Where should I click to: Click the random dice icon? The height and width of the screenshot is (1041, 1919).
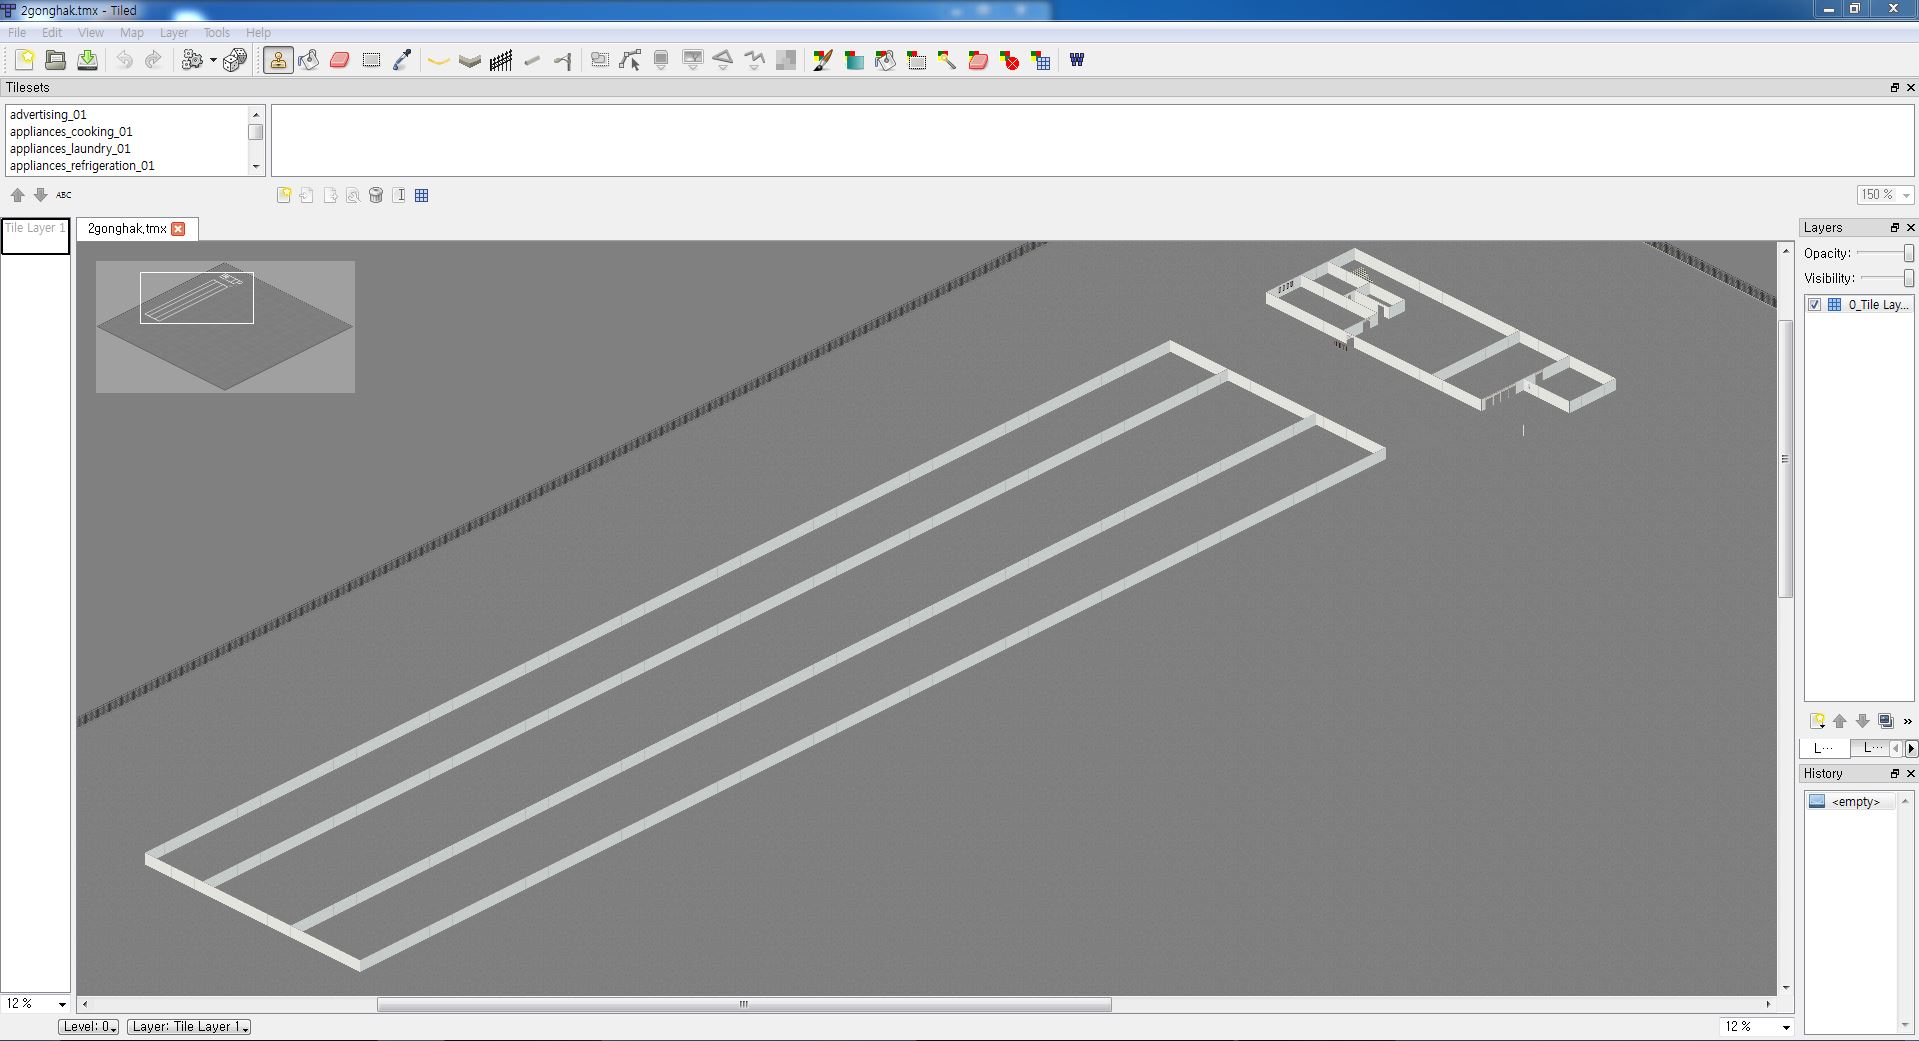click(235, 61)
